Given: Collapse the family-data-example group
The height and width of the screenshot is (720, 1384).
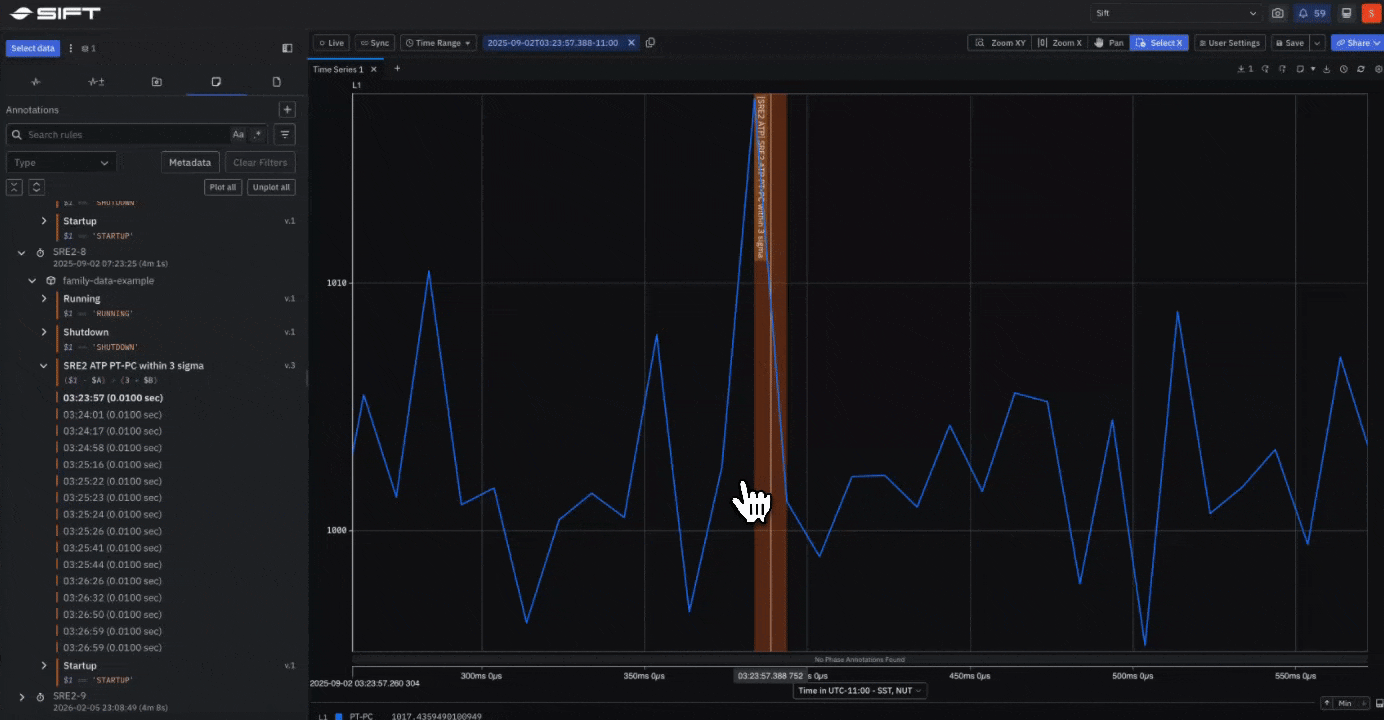Looking at the screenshot, I should [34, 281].
